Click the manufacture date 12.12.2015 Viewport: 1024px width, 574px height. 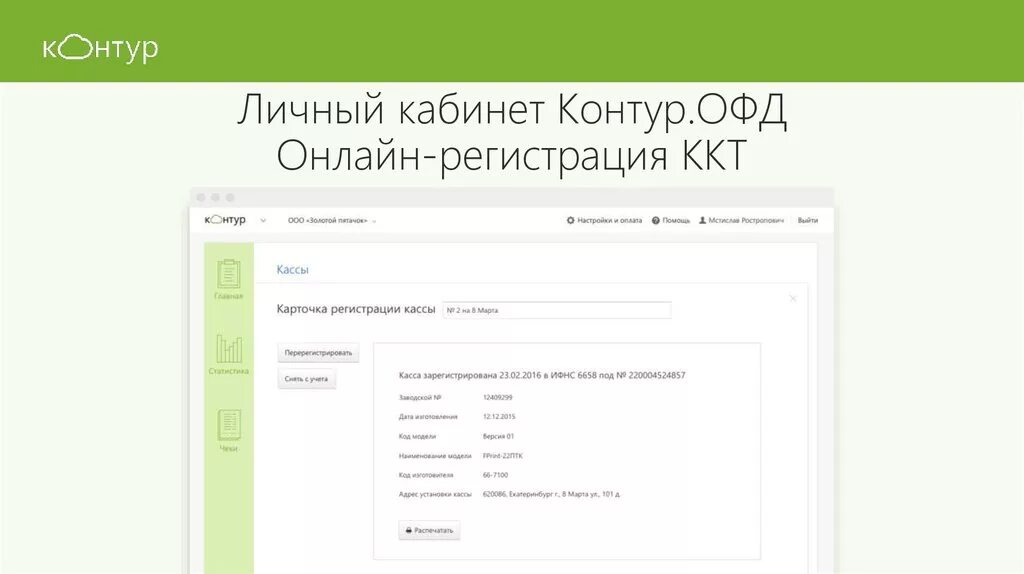(499, 417)
